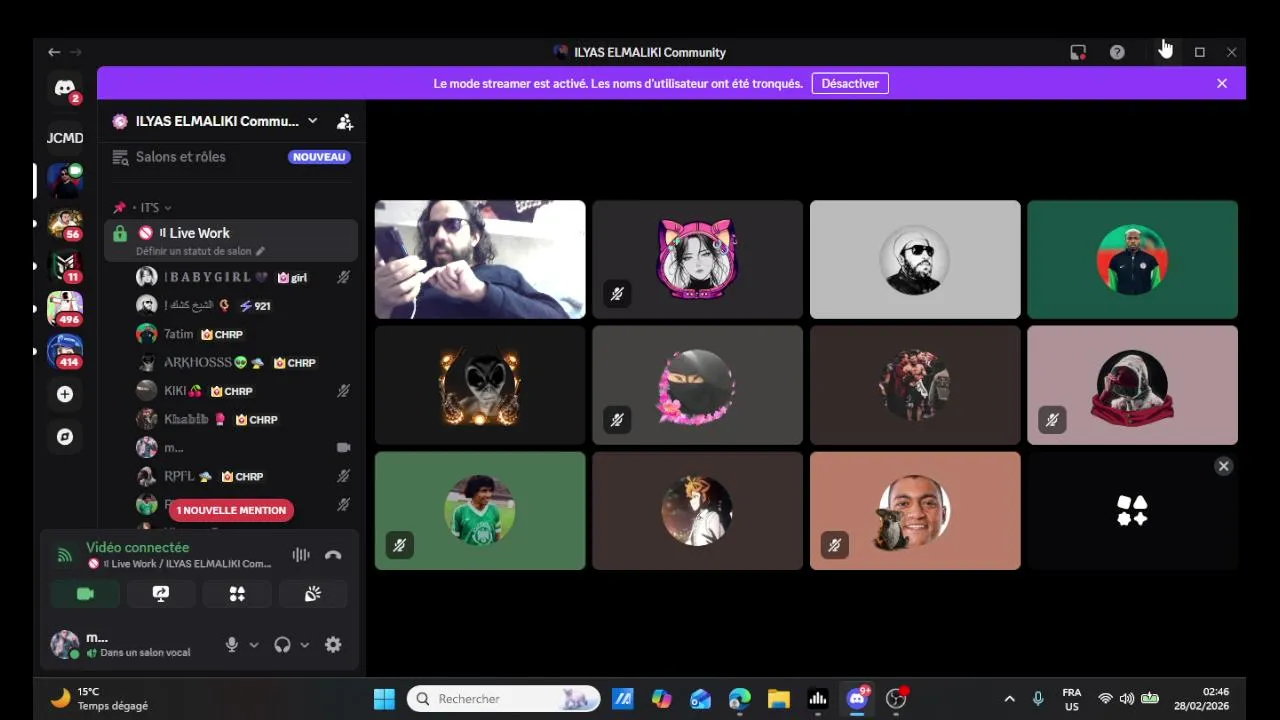Open your user profile panel avatar
This screenshot has width=1280, height=720.
coord(65,644)
